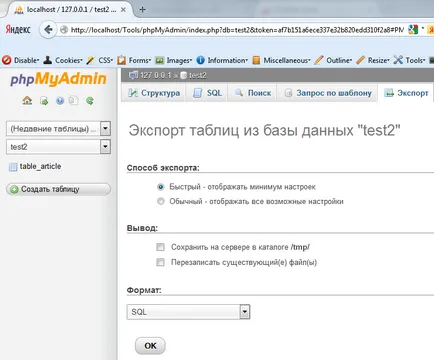Image resolution: width=434 pixels, height=360 pixels.
Task: Open the query window icon in sidebar
Action: 73,100
